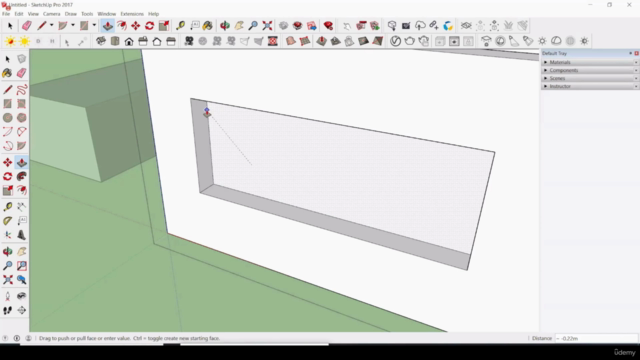Activate the Scale tool in top toolbar

[164, 26]
